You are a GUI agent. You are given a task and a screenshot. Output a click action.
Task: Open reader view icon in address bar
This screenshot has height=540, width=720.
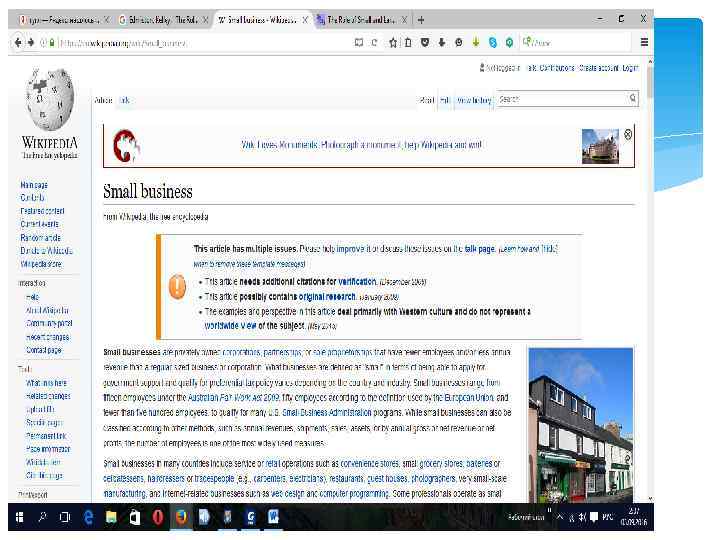pyautogui.click(x=359, y=43)
